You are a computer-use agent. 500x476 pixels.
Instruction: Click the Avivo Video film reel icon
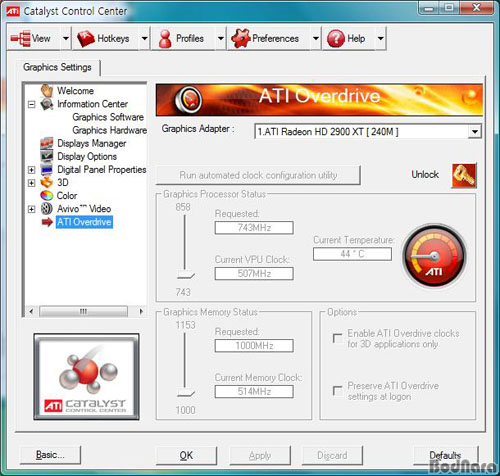(47, 209)
